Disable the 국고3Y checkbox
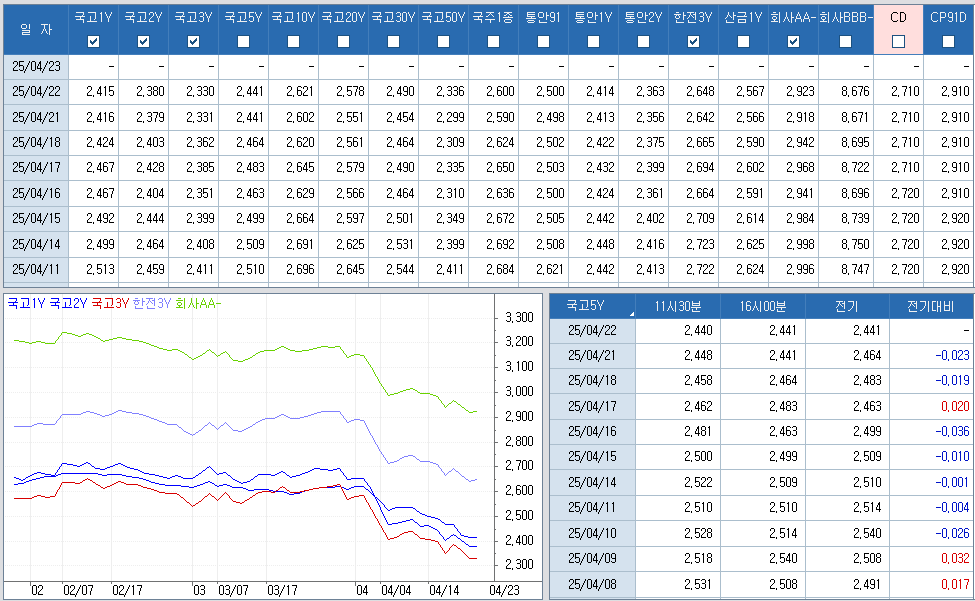Viewport: 975px width, 601px height. pos(193,41)
